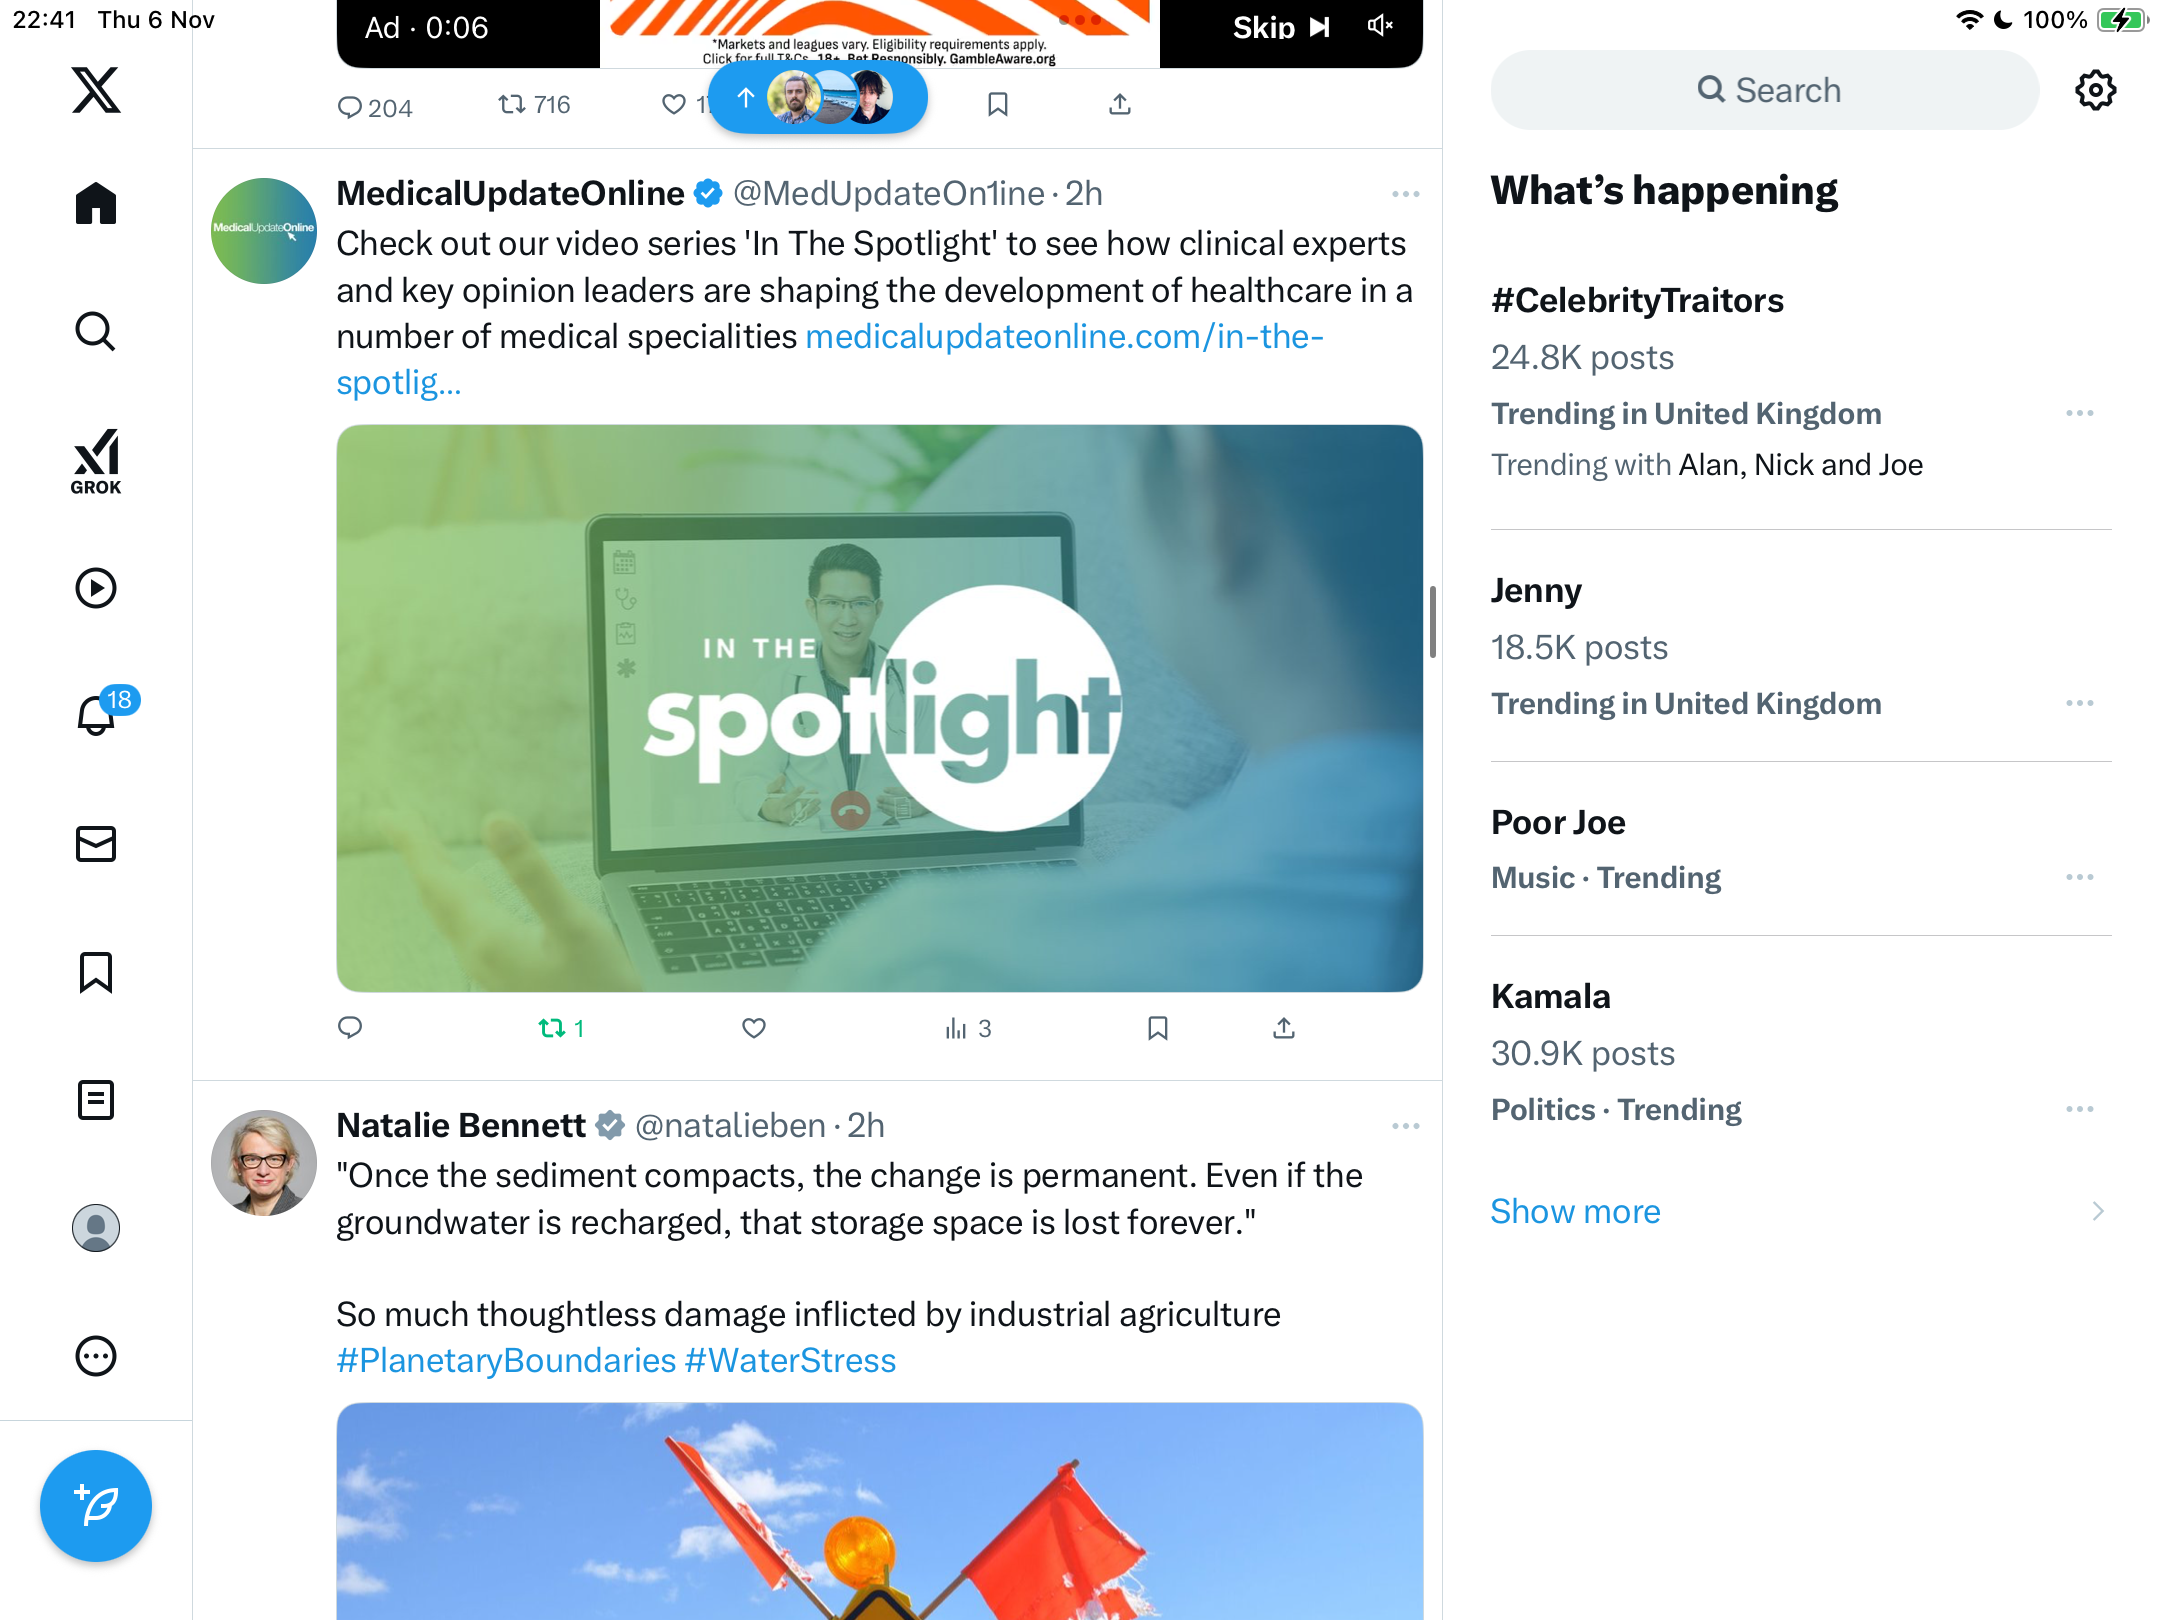Compose a new post with the blue button
The height and width of the screenshot is (1620, 2160).
(96, 1506)
